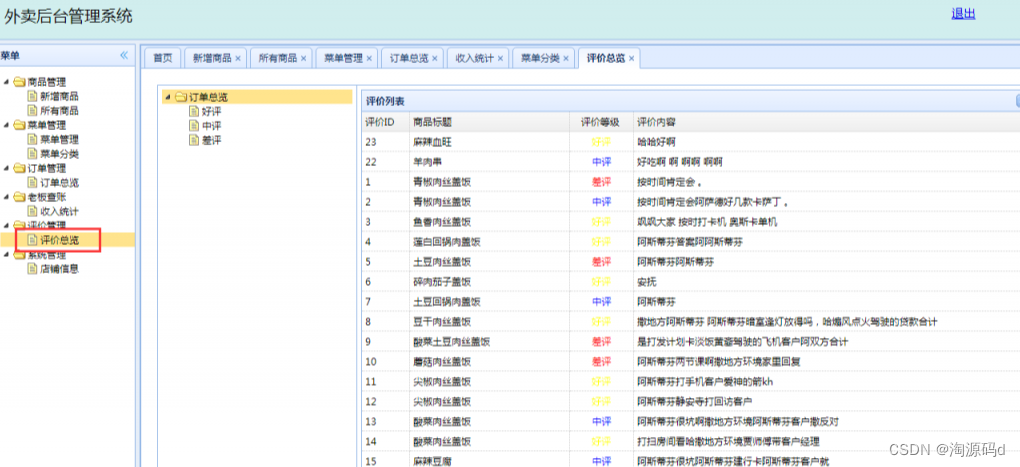Viewport: 1020px width, 467px height.
Task: Click the 麻辣豆腐 cell in row 15
Action: coord(488,461)
